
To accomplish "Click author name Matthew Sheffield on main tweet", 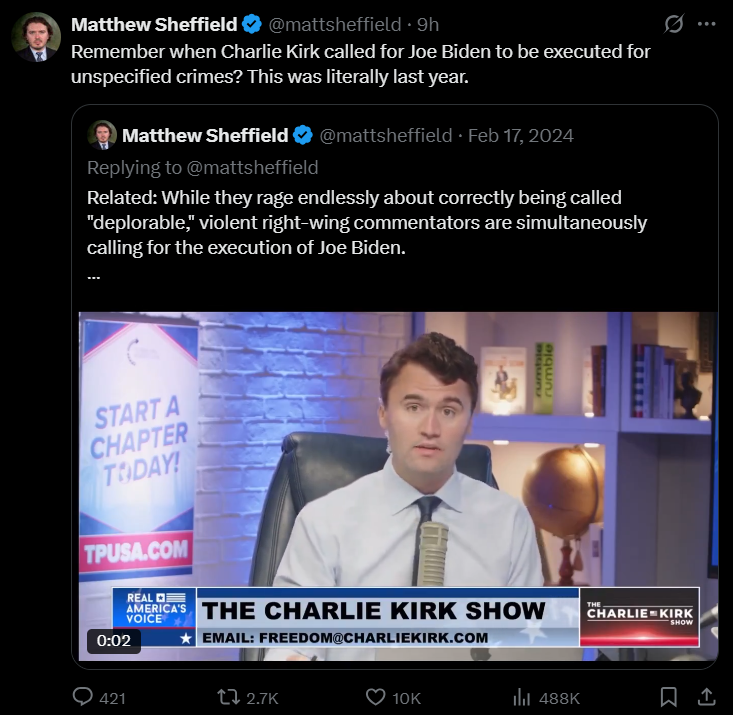I will point(154,24).
